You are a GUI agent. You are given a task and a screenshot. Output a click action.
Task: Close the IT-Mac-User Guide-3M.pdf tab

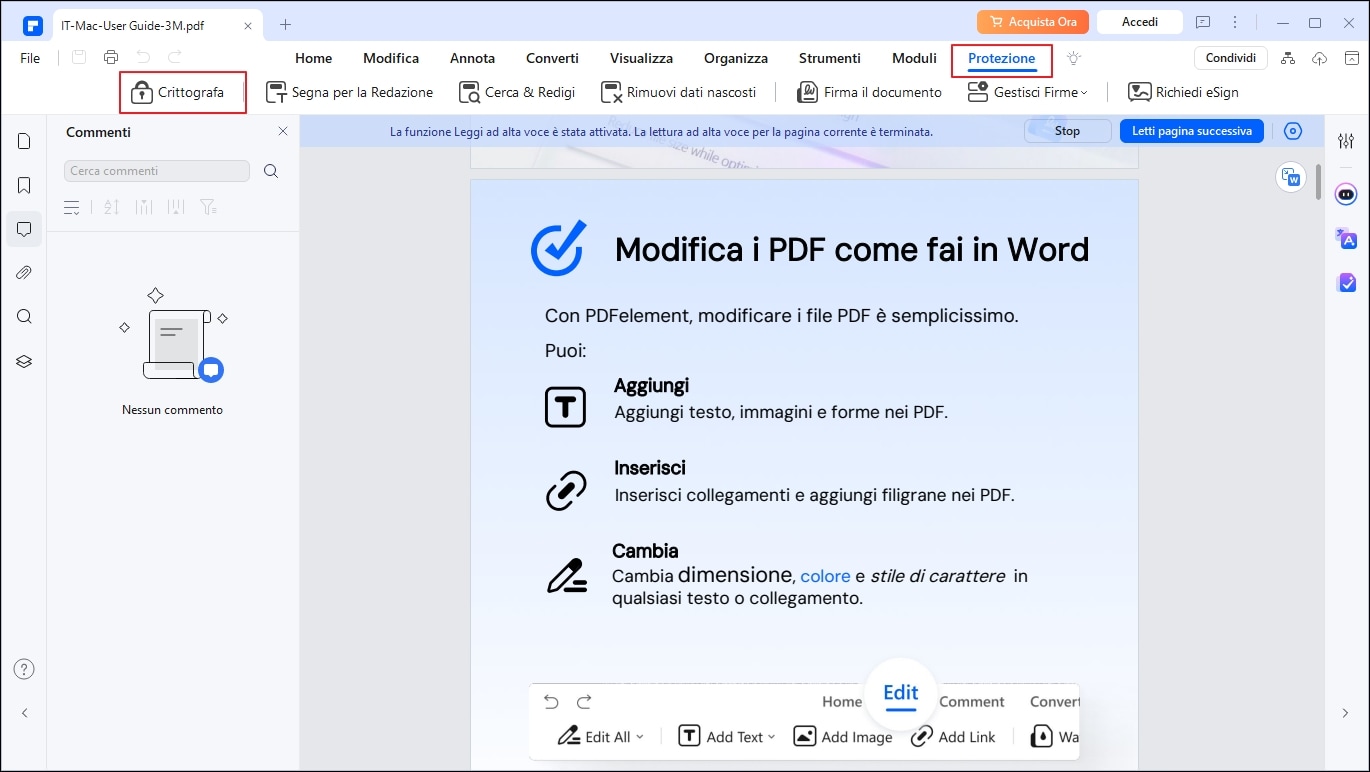[248, 24]
